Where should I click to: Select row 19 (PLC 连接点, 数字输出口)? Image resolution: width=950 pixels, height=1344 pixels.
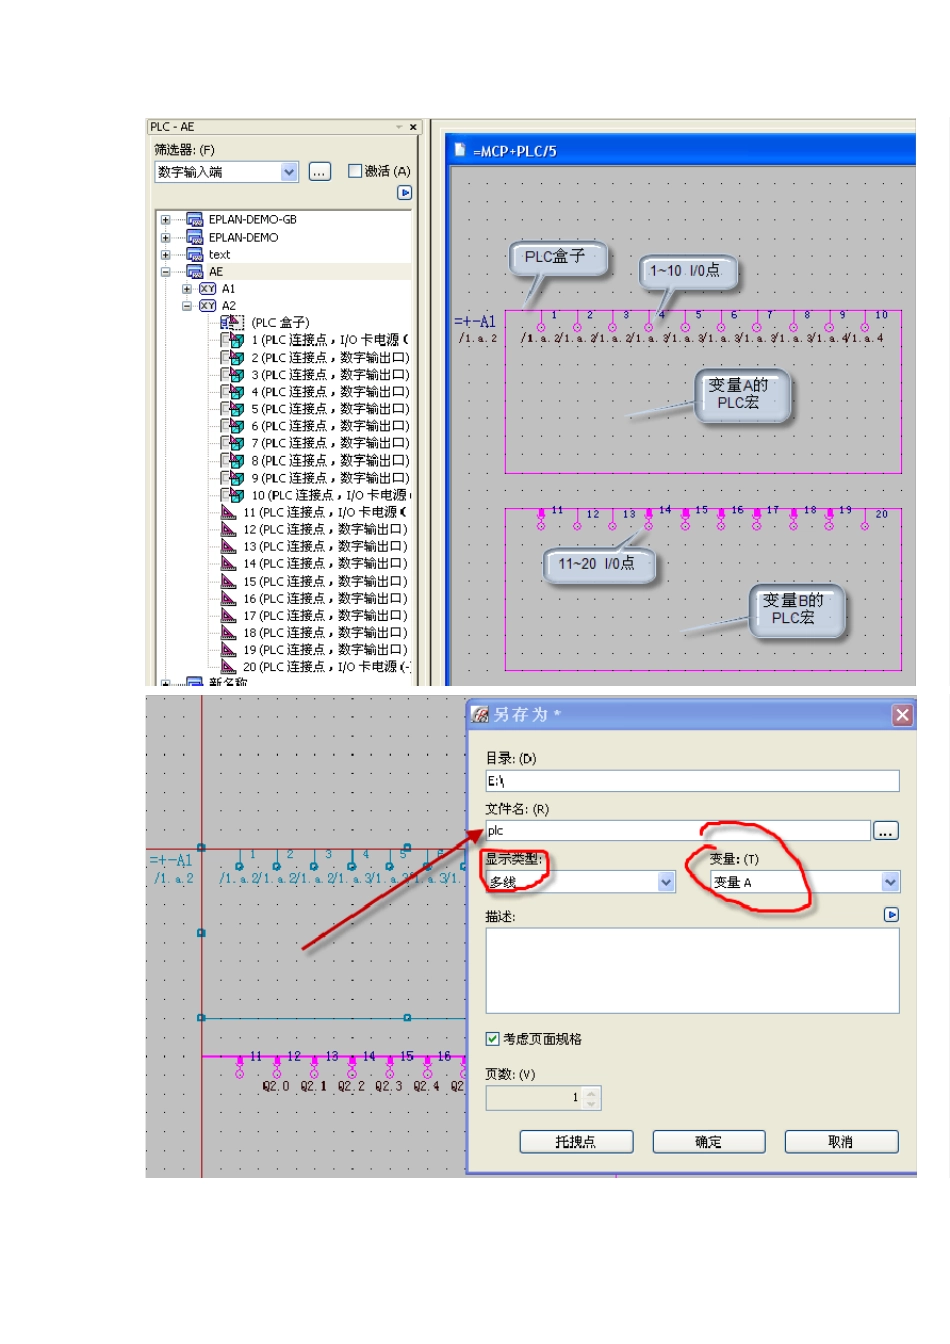pos(325,649)
